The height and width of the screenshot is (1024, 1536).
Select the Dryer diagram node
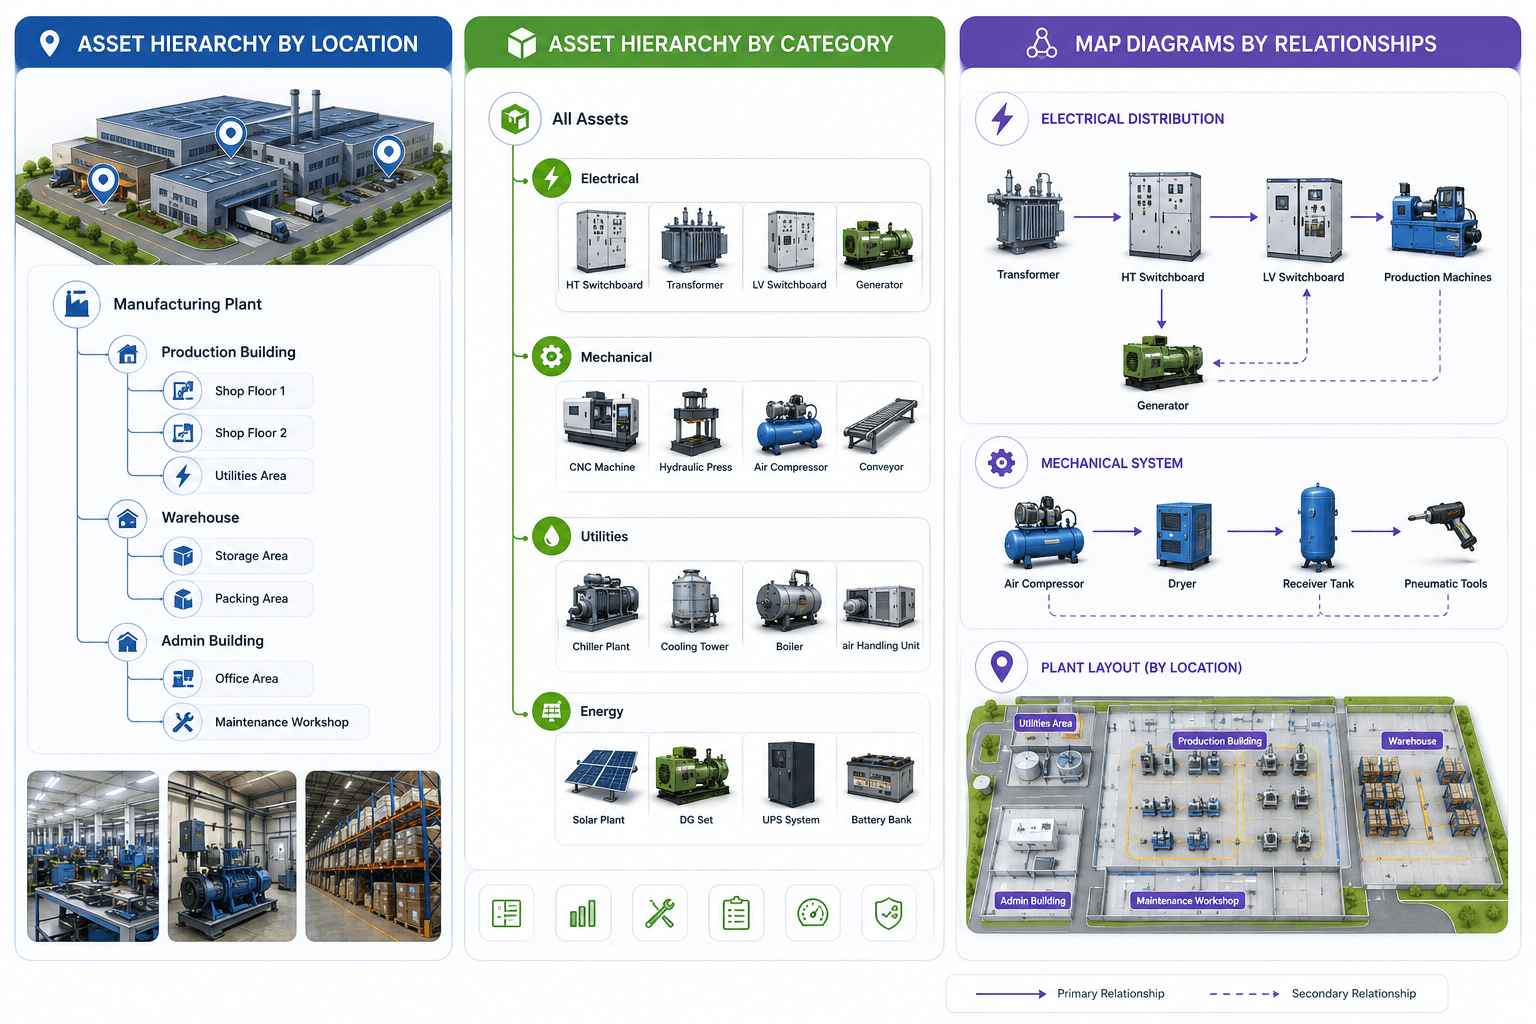click(1182, 545)
